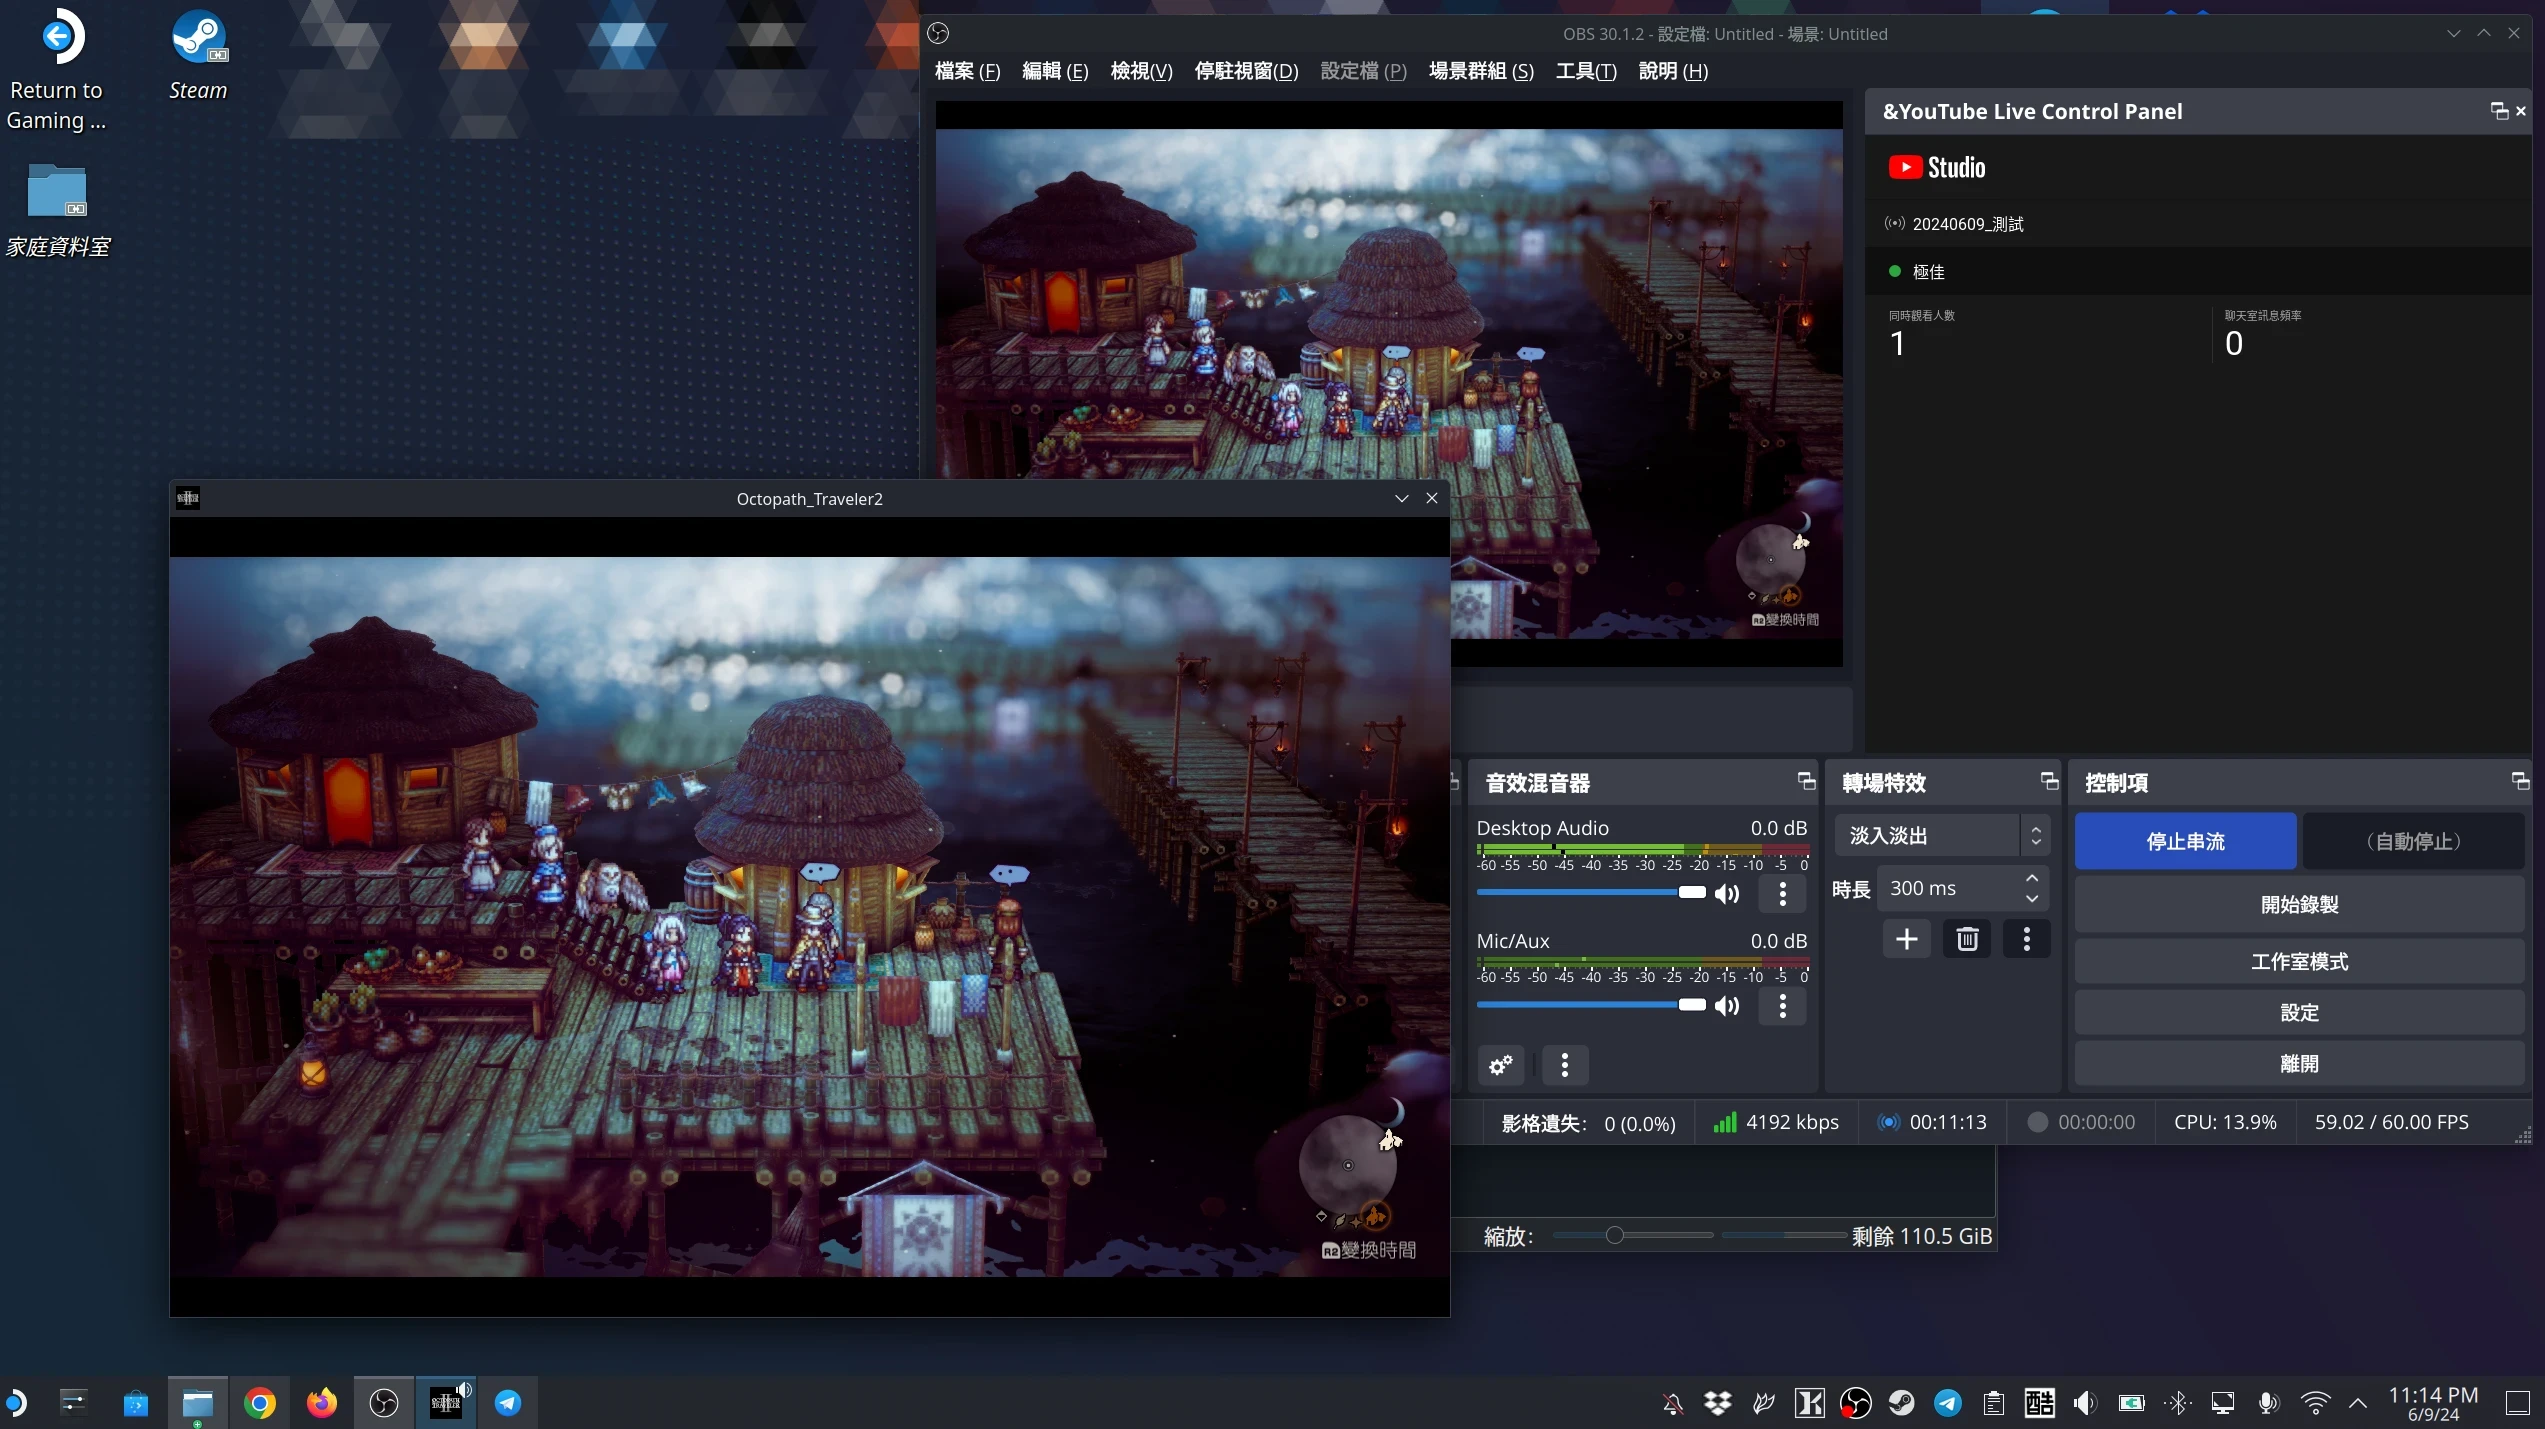Float the YouTube Live Control Panel dock
2545x1429 pixels.
(x=2498, y=111)
